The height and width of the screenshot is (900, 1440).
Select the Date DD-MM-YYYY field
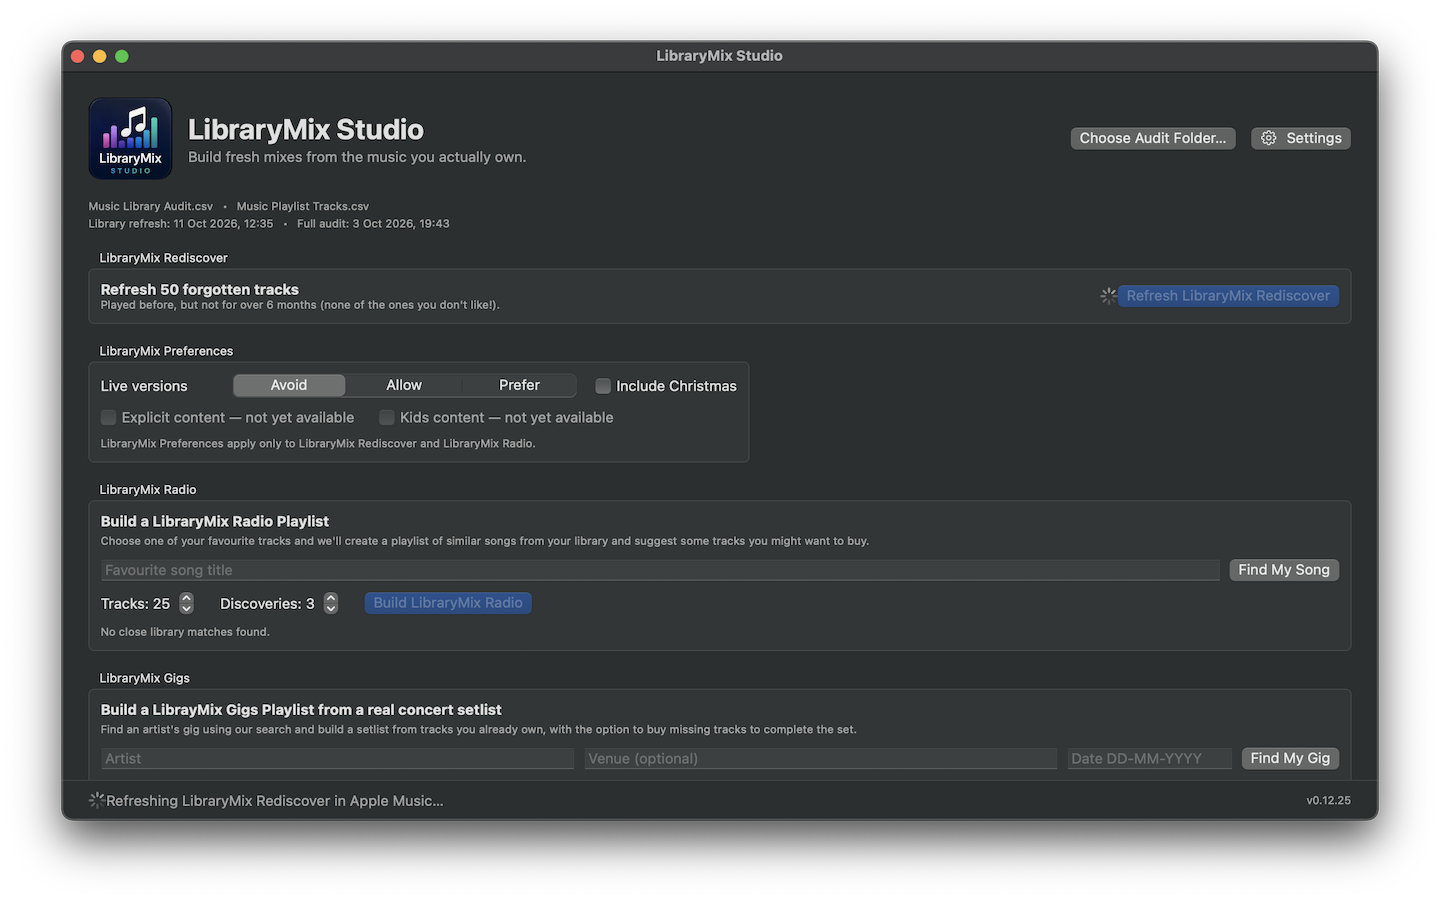(1150, 758)
